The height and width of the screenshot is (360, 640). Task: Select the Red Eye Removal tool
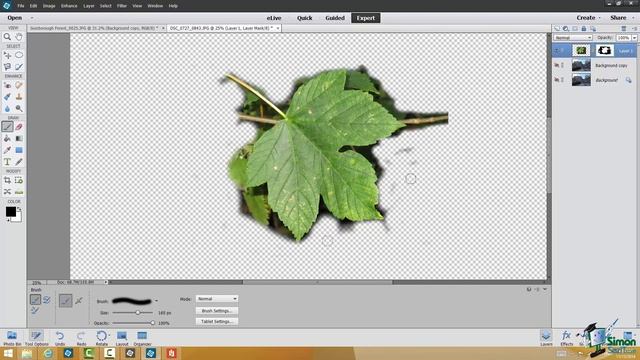click(7, 85)
